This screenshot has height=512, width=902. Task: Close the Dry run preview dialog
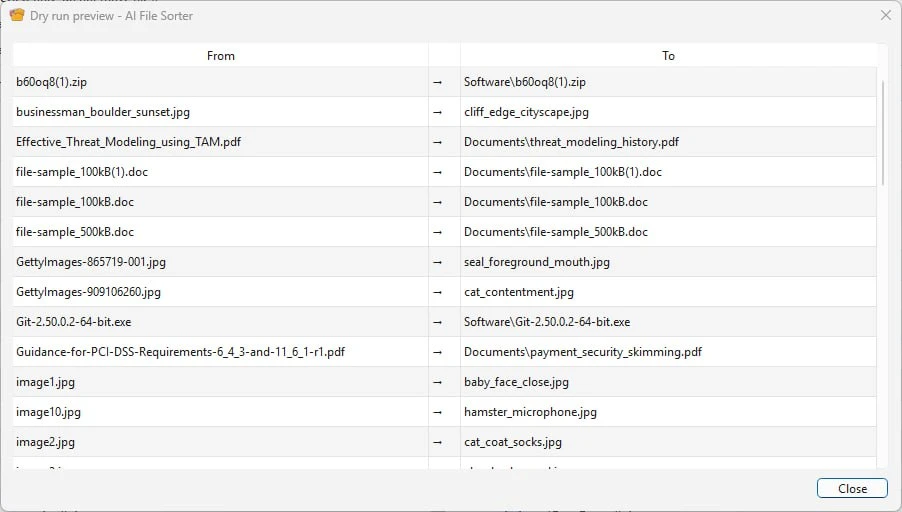(x=852, y=488)
